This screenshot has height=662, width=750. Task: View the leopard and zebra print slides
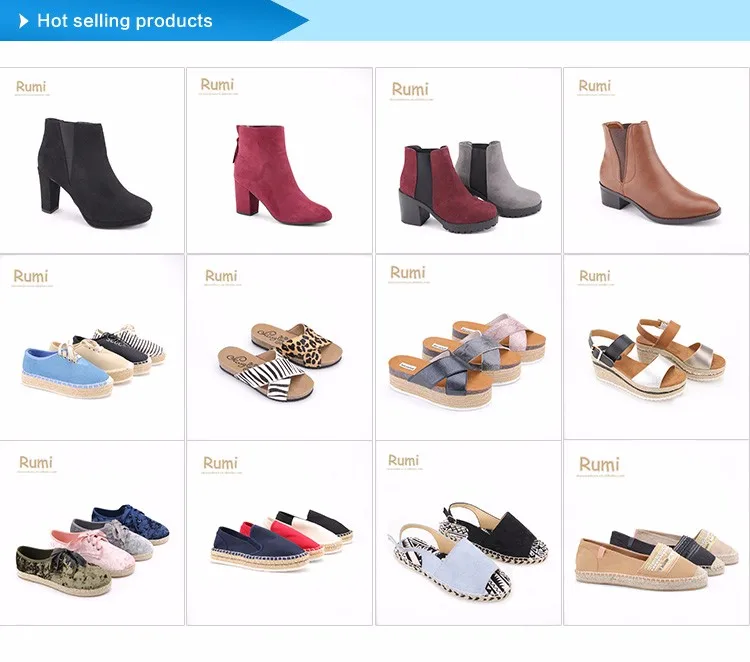(279, 347)
